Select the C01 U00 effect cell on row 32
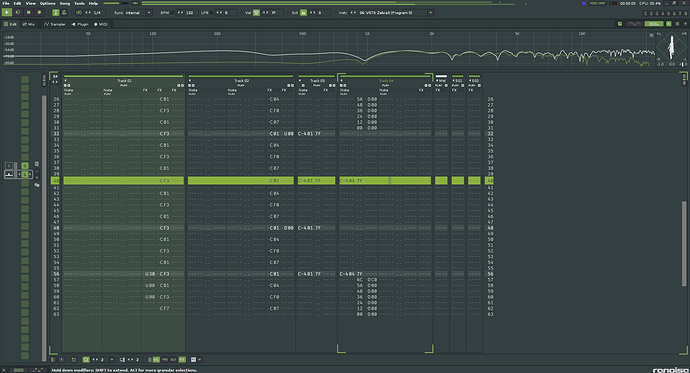 282,134
